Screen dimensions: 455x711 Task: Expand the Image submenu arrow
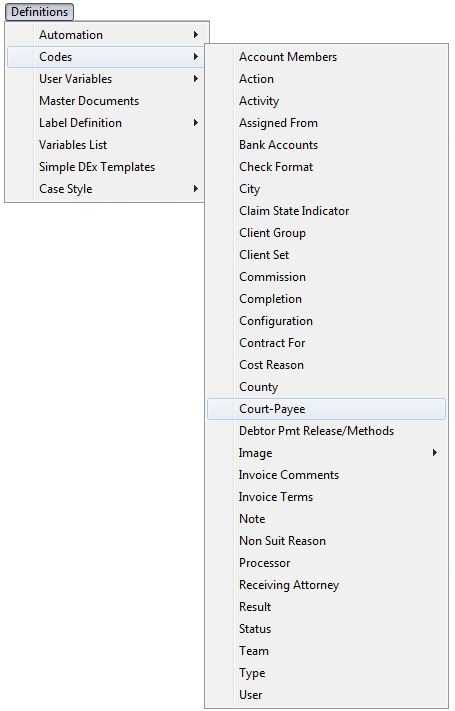pos(435,453)
